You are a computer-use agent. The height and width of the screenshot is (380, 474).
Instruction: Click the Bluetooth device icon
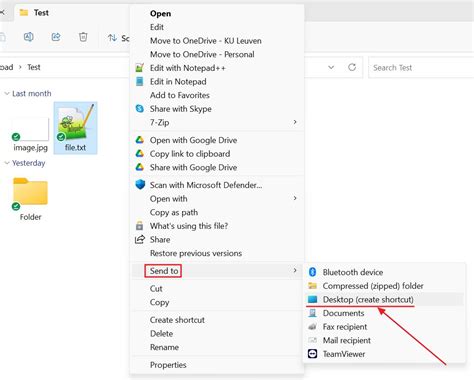click(x=312, y=272)
